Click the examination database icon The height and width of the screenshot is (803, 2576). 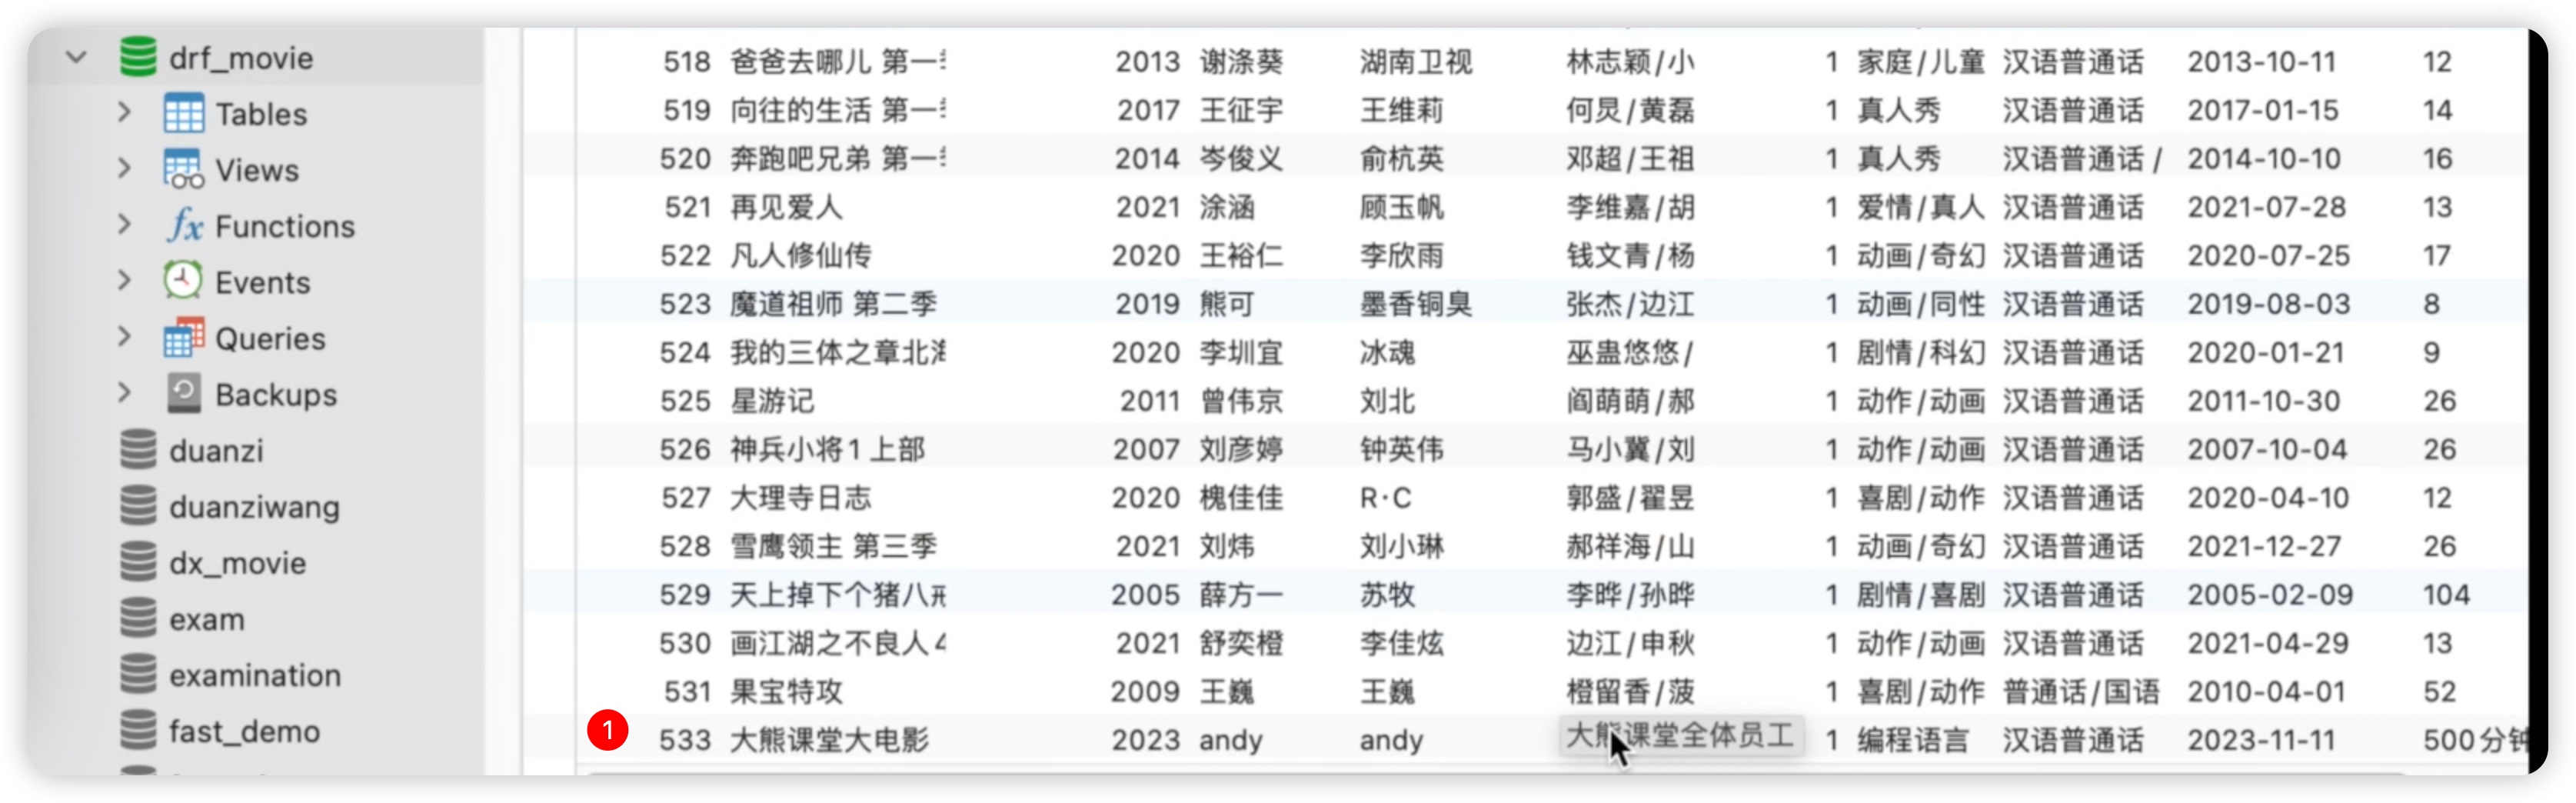(x=138, y=674)
